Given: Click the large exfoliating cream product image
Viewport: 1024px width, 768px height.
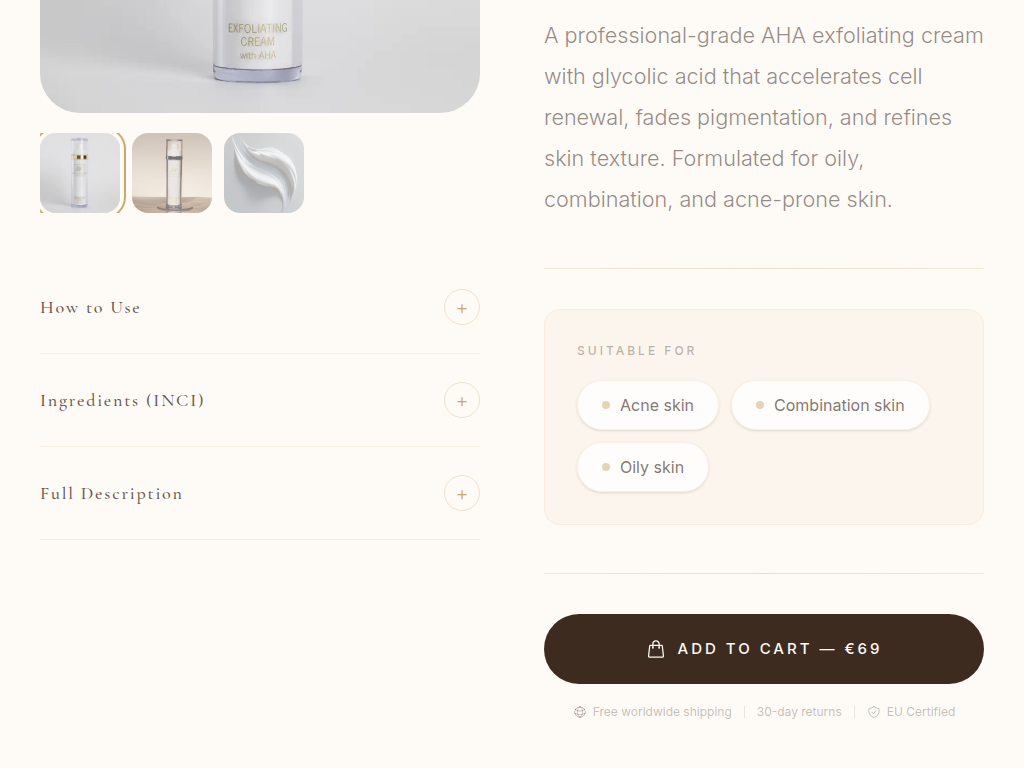Looking at the screenshot, I should coord(260,50).
